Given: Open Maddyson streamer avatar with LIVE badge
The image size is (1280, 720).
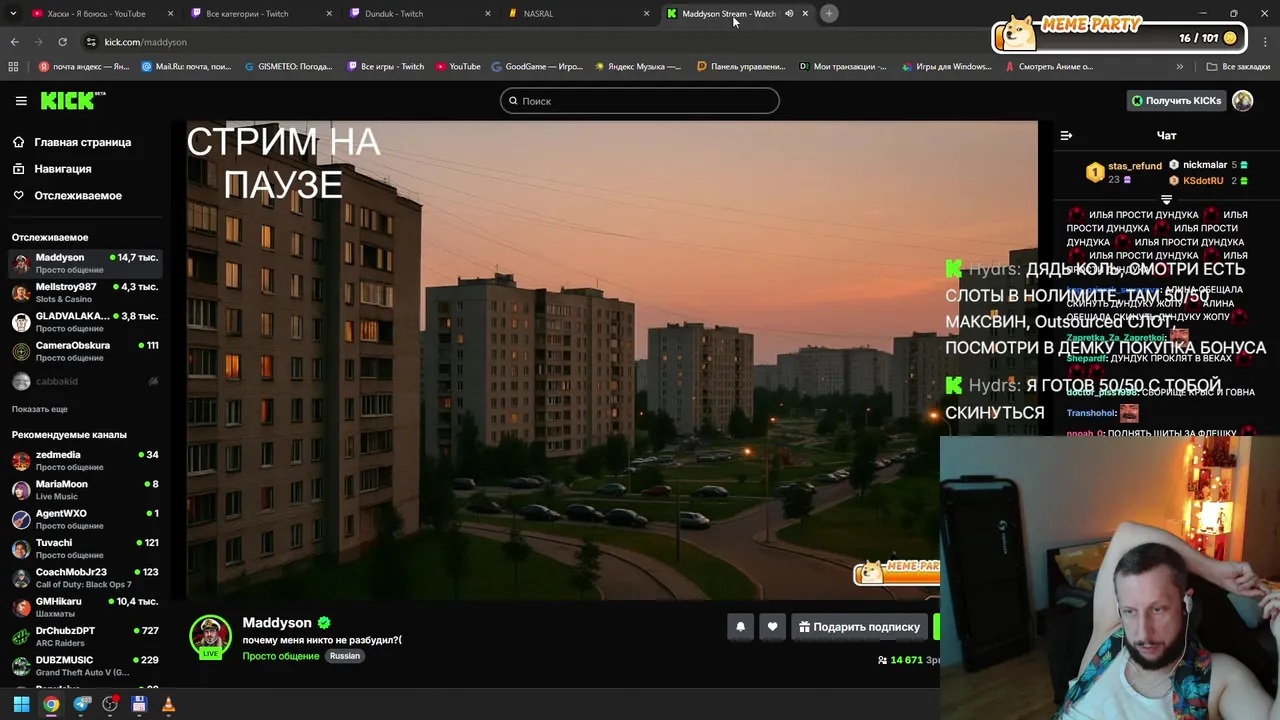Looking at the screenshot, I should pyautogui.click(x=210, y=637).
